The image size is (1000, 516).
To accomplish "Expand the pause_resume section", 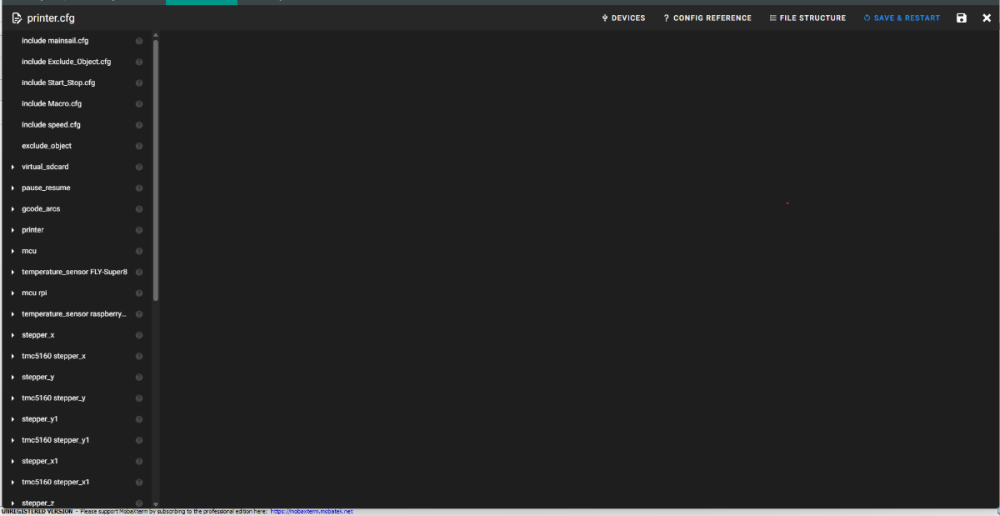I will click(x=13, y=188).
